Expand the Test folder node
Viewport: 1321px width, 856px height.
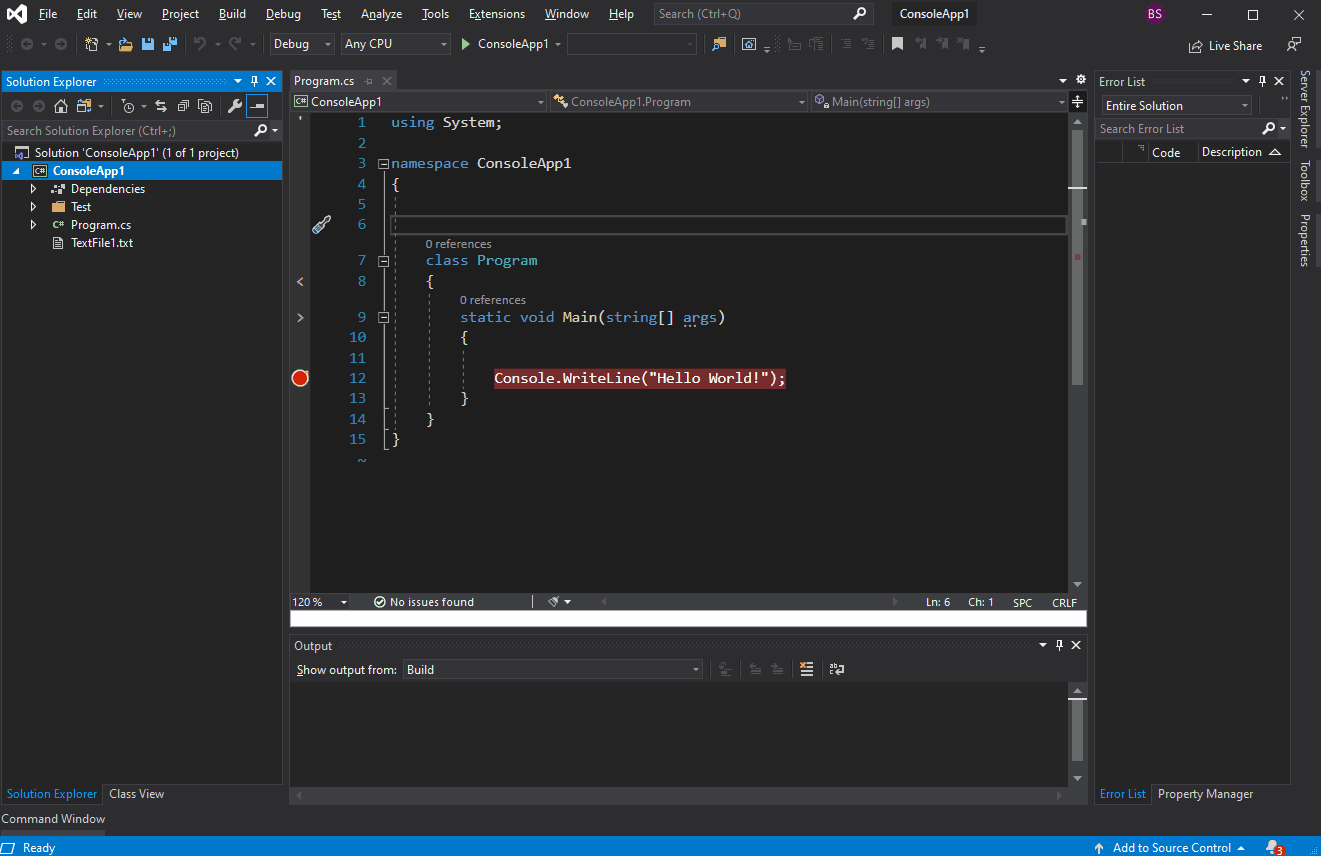click(33, 207)
